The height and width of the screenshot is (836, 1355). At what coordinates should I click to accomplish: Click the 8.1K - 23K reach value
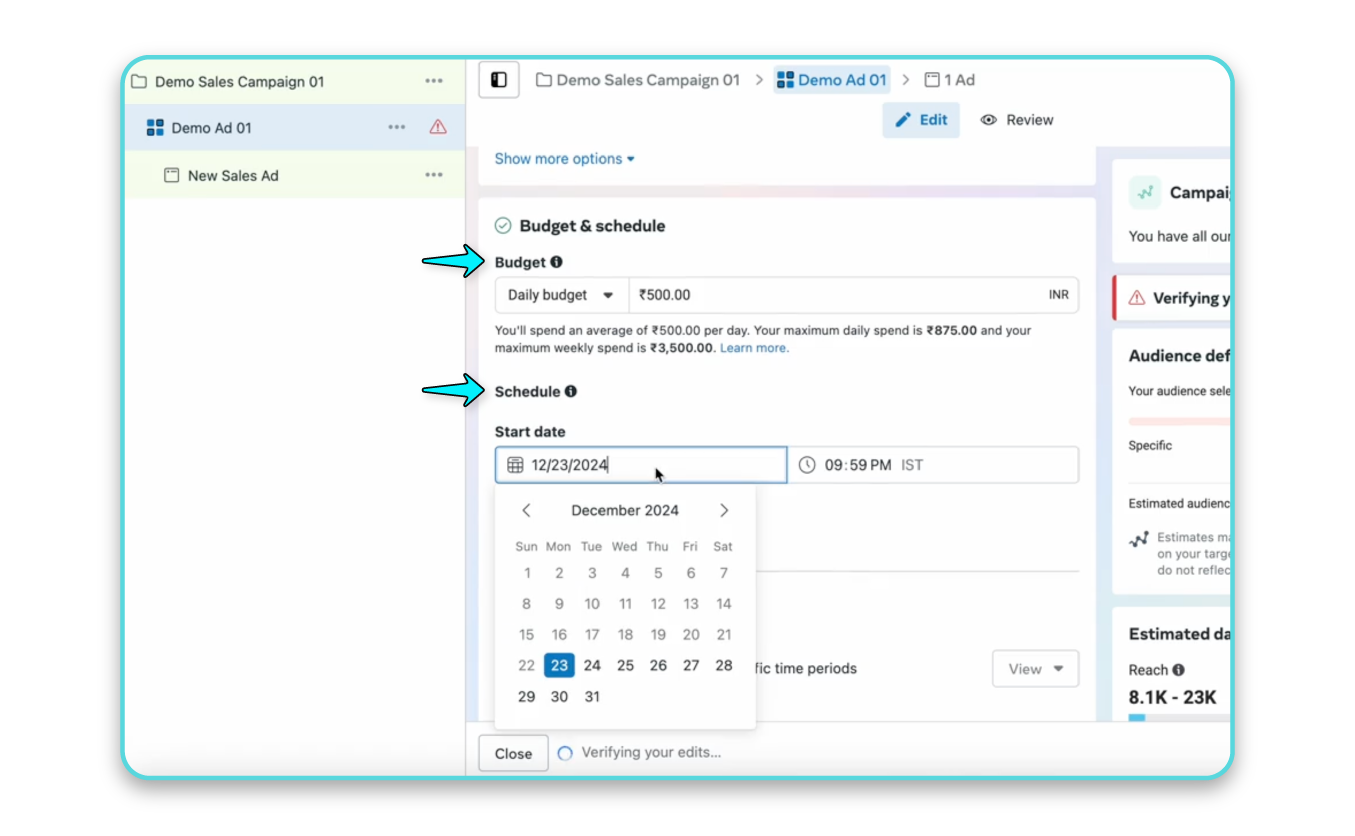click(1173, 697)
